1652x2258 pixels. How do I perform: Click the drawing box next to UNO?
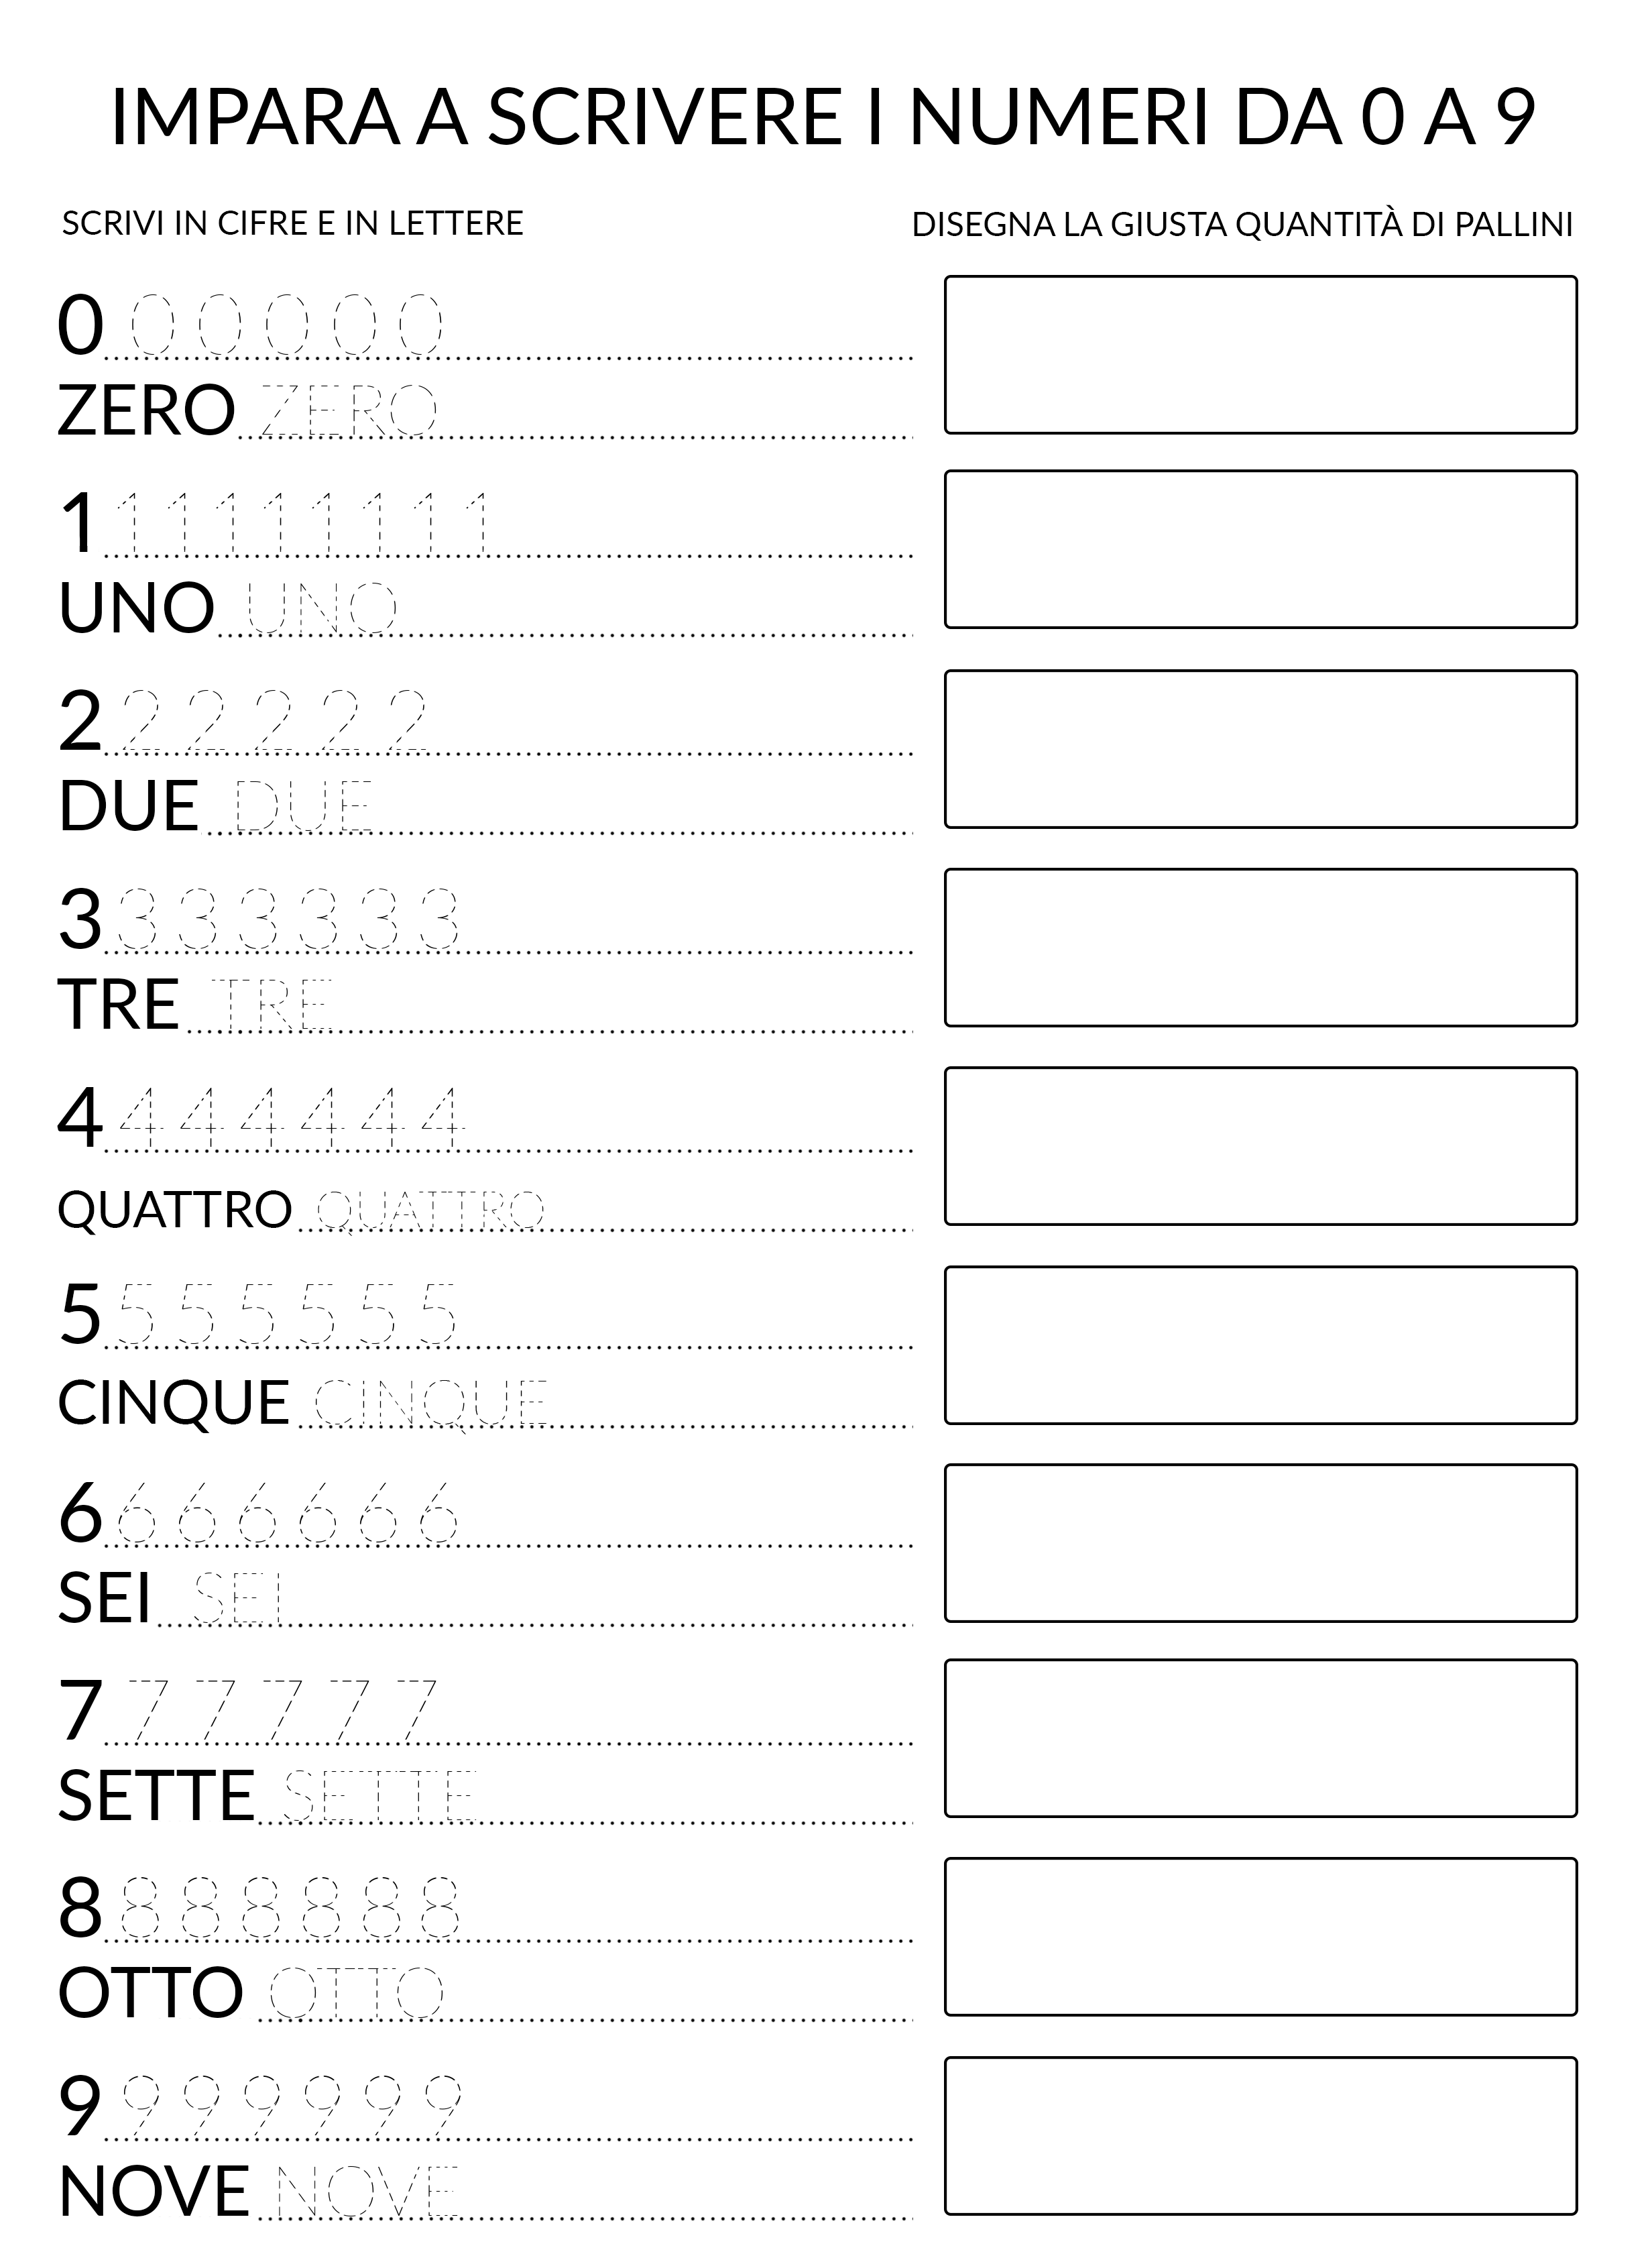click(1260, 549)
